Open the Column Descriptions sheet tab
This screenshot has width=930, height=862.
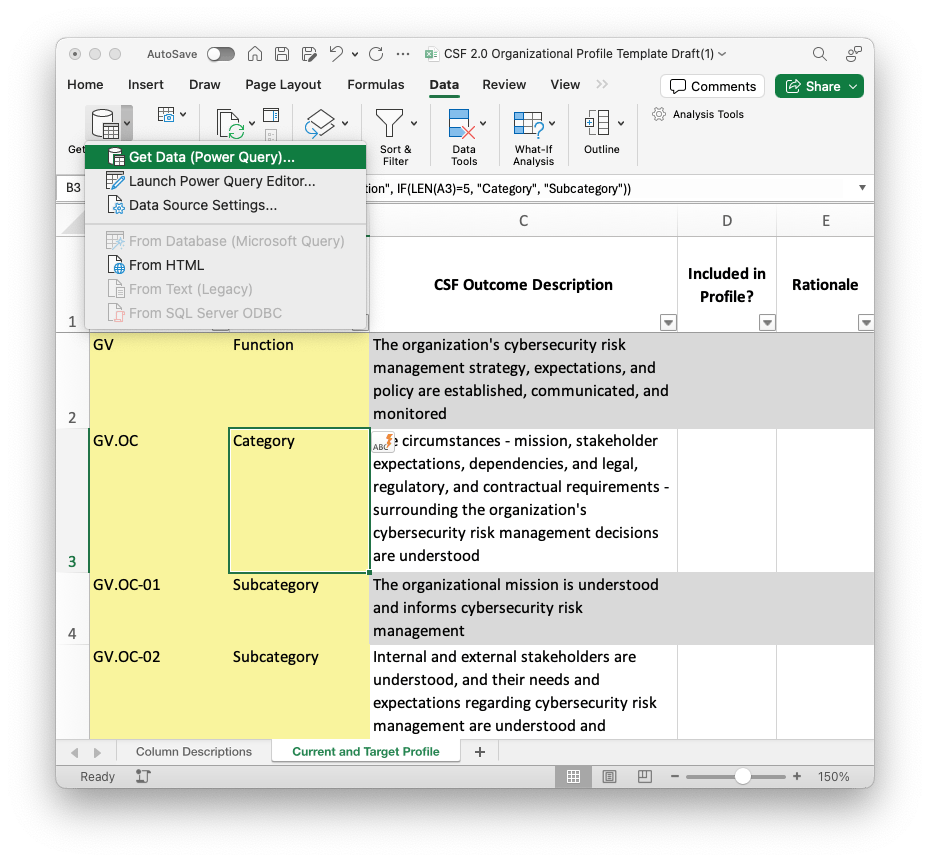point(194,752)
